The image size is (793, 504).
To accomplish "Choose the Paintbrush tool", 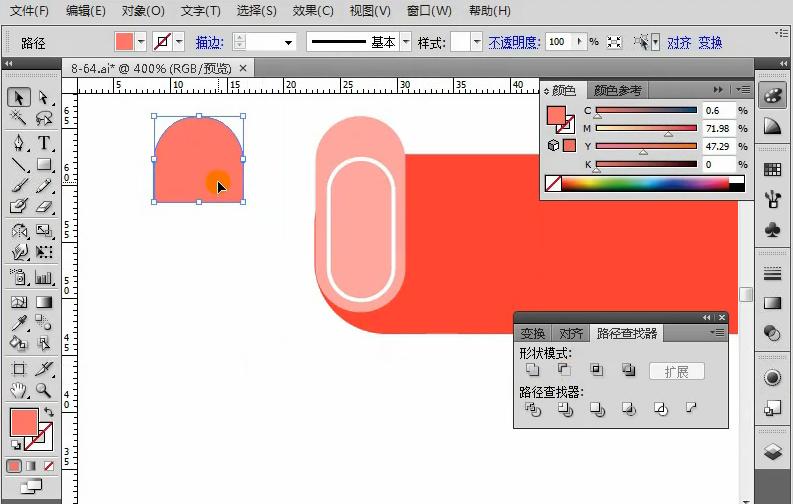I will pos(19,185).
